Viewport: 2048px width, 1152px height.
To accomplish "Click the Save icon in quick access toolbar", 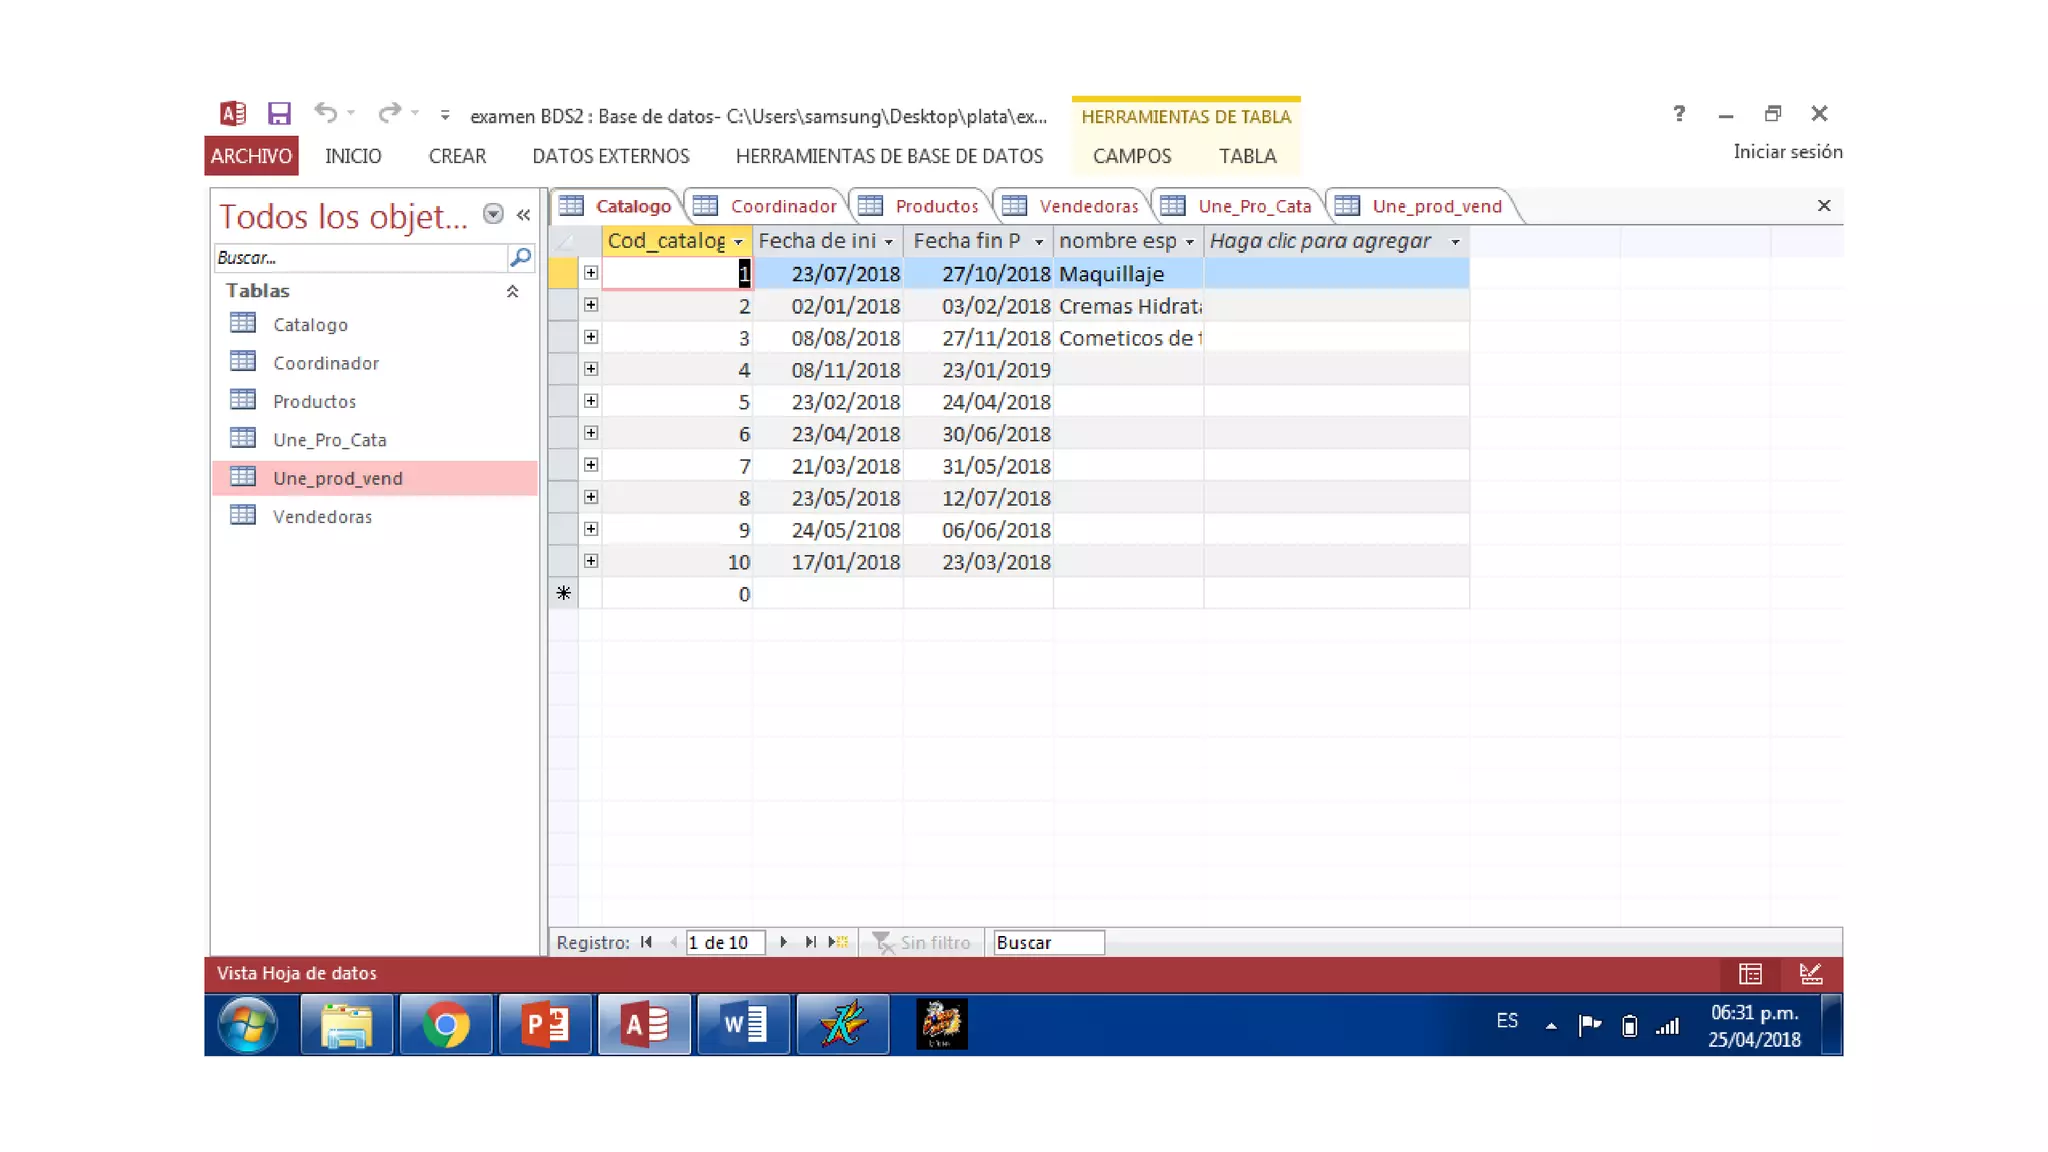I will (x=279, y=114).
